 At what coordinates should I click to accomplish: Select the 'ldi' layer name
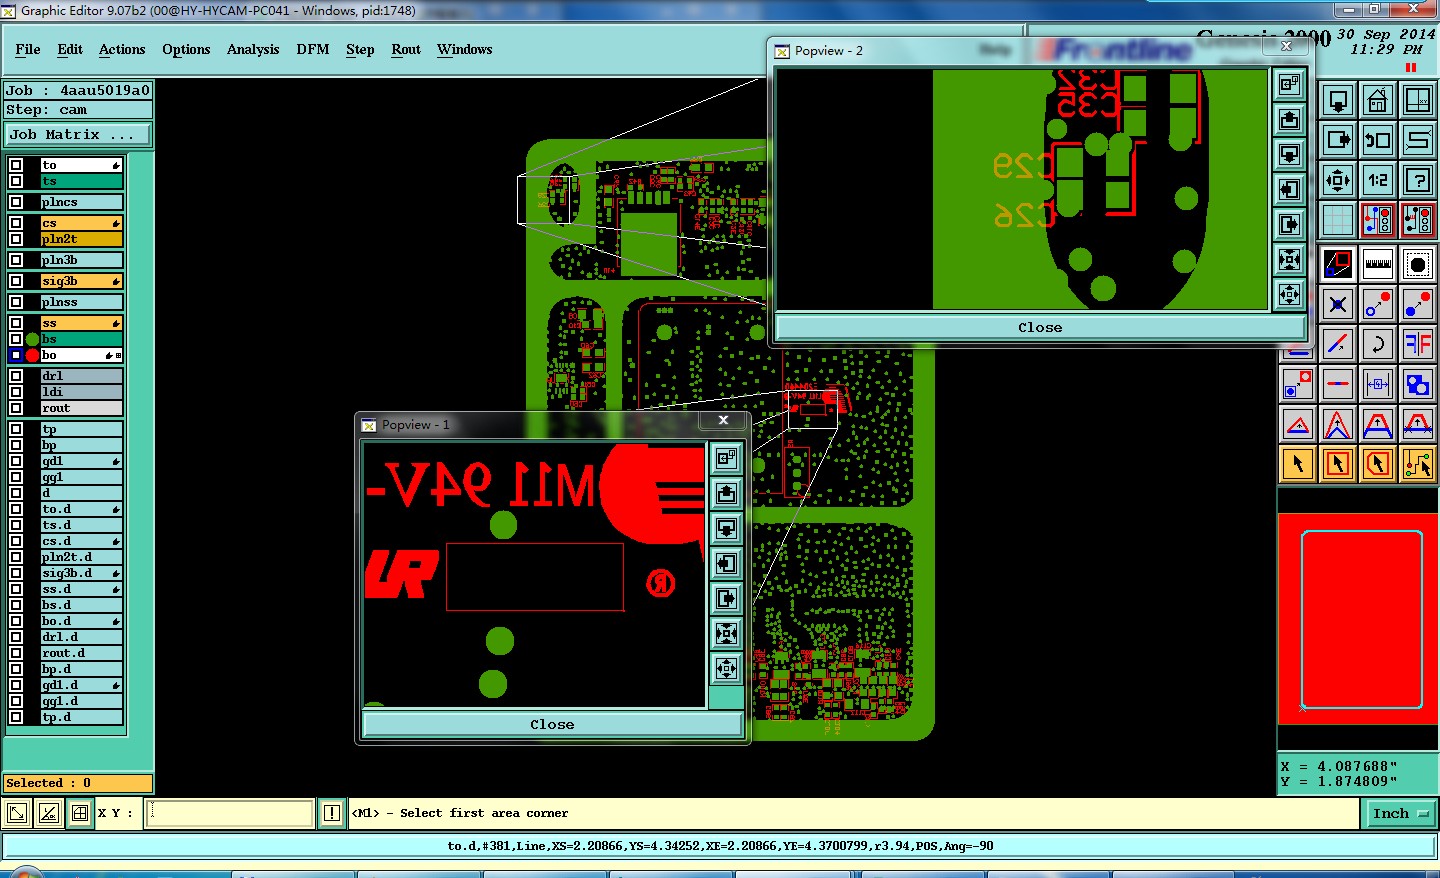point(81,392)
